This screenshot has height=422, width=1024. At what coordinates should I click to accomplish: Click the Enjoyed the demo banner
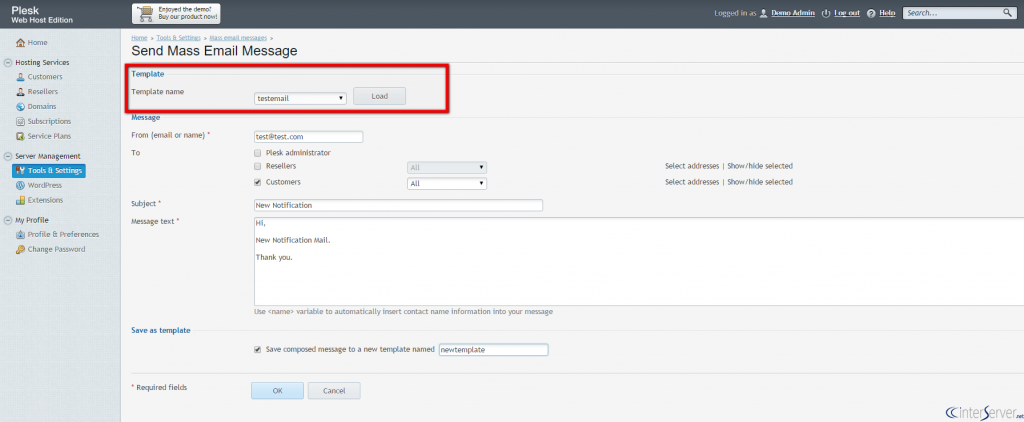tap(176, 13)
